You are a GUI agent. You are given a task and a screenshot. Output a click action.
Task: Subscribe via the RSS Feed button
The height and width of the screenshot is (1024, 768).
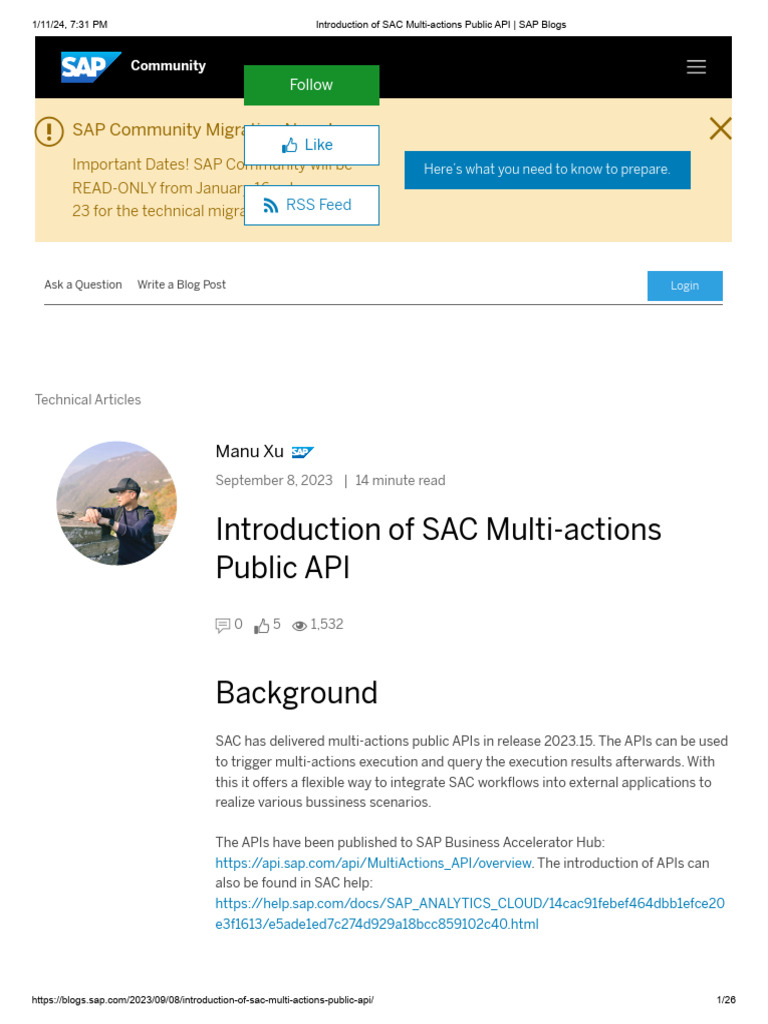(311, 205)
